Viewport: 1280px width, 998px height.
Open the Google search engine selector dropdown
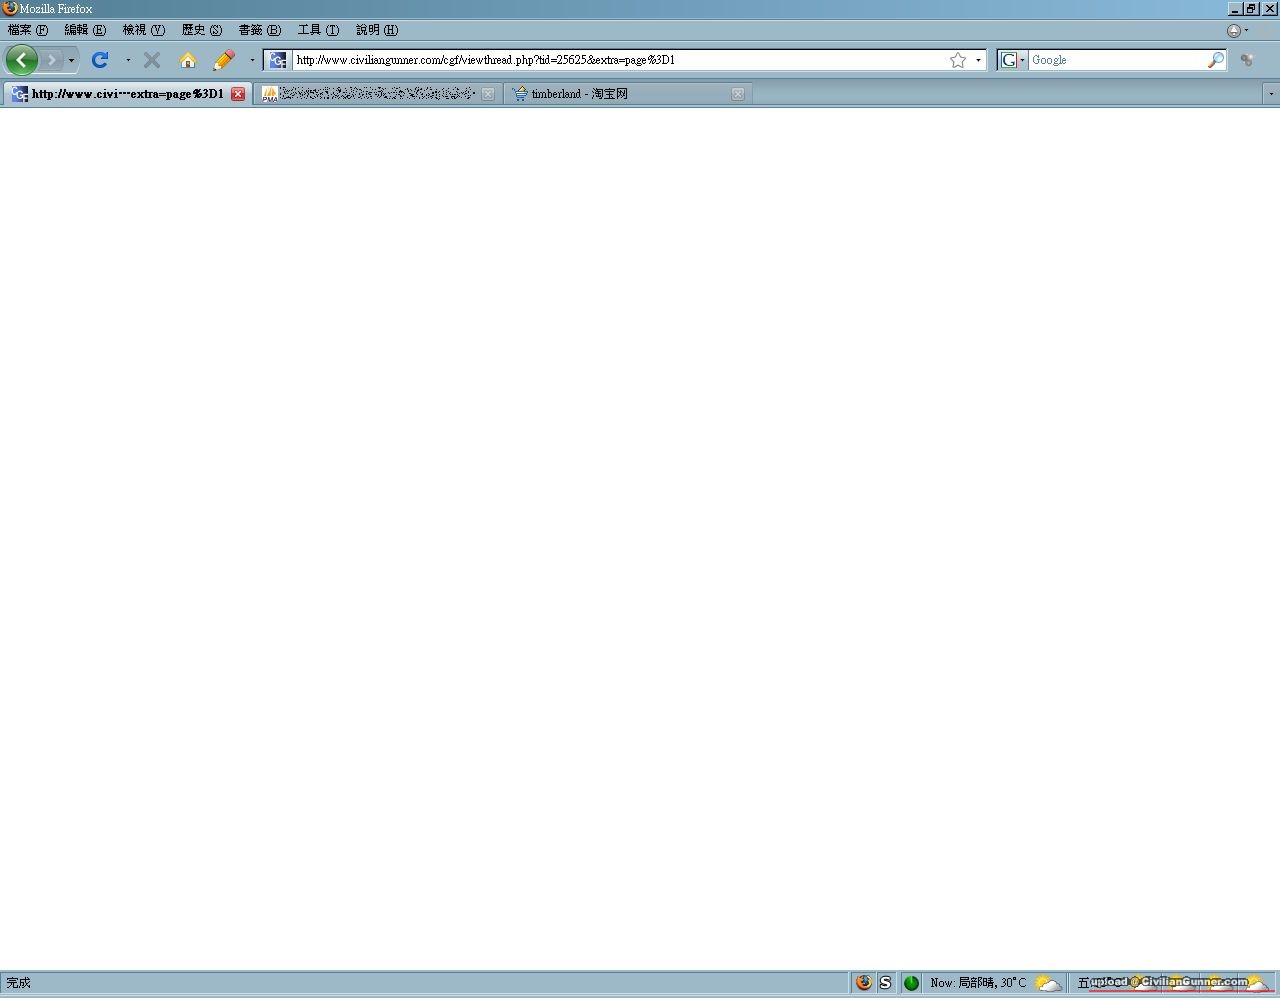click(x=1012, y=60)
